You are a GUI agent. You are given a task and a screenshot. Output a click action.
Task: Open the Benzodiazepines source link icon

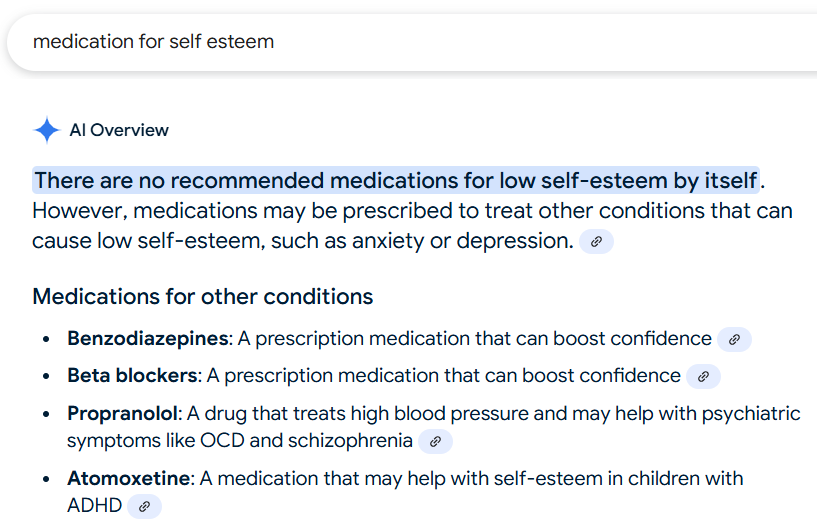(x=734, y=340)
